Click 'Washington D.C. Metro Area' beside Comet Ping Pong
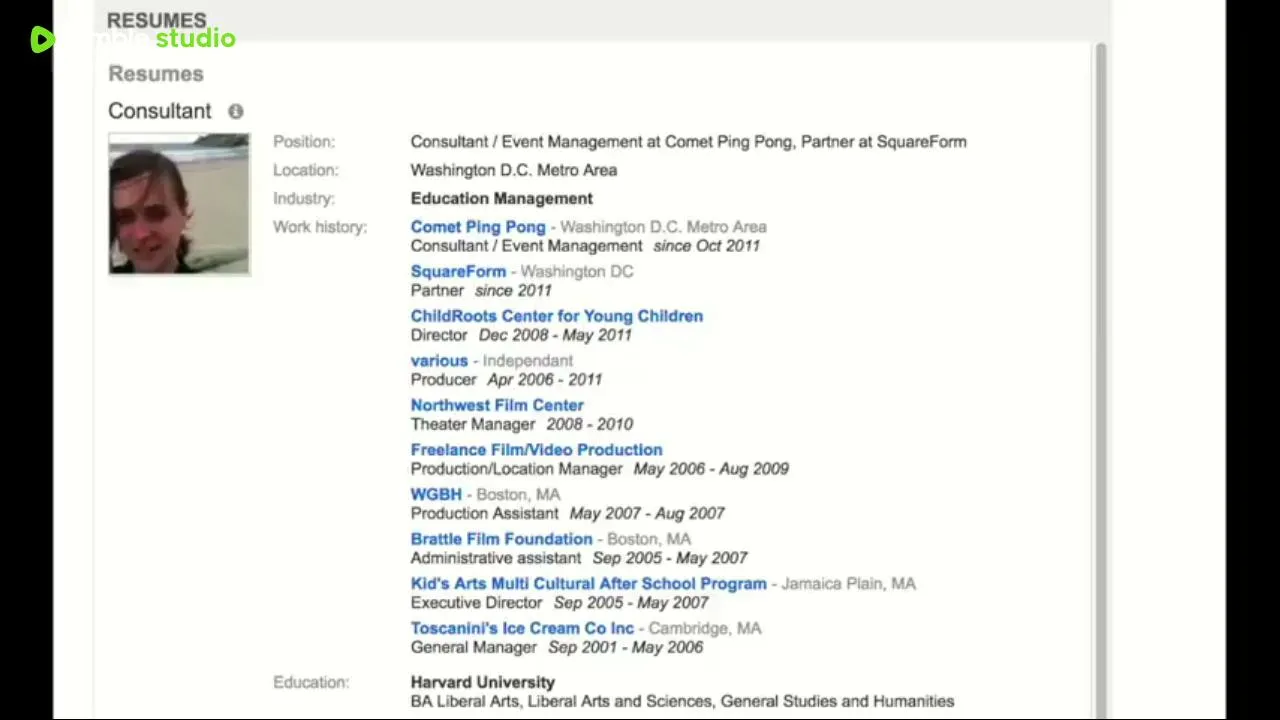 point(663,227)
